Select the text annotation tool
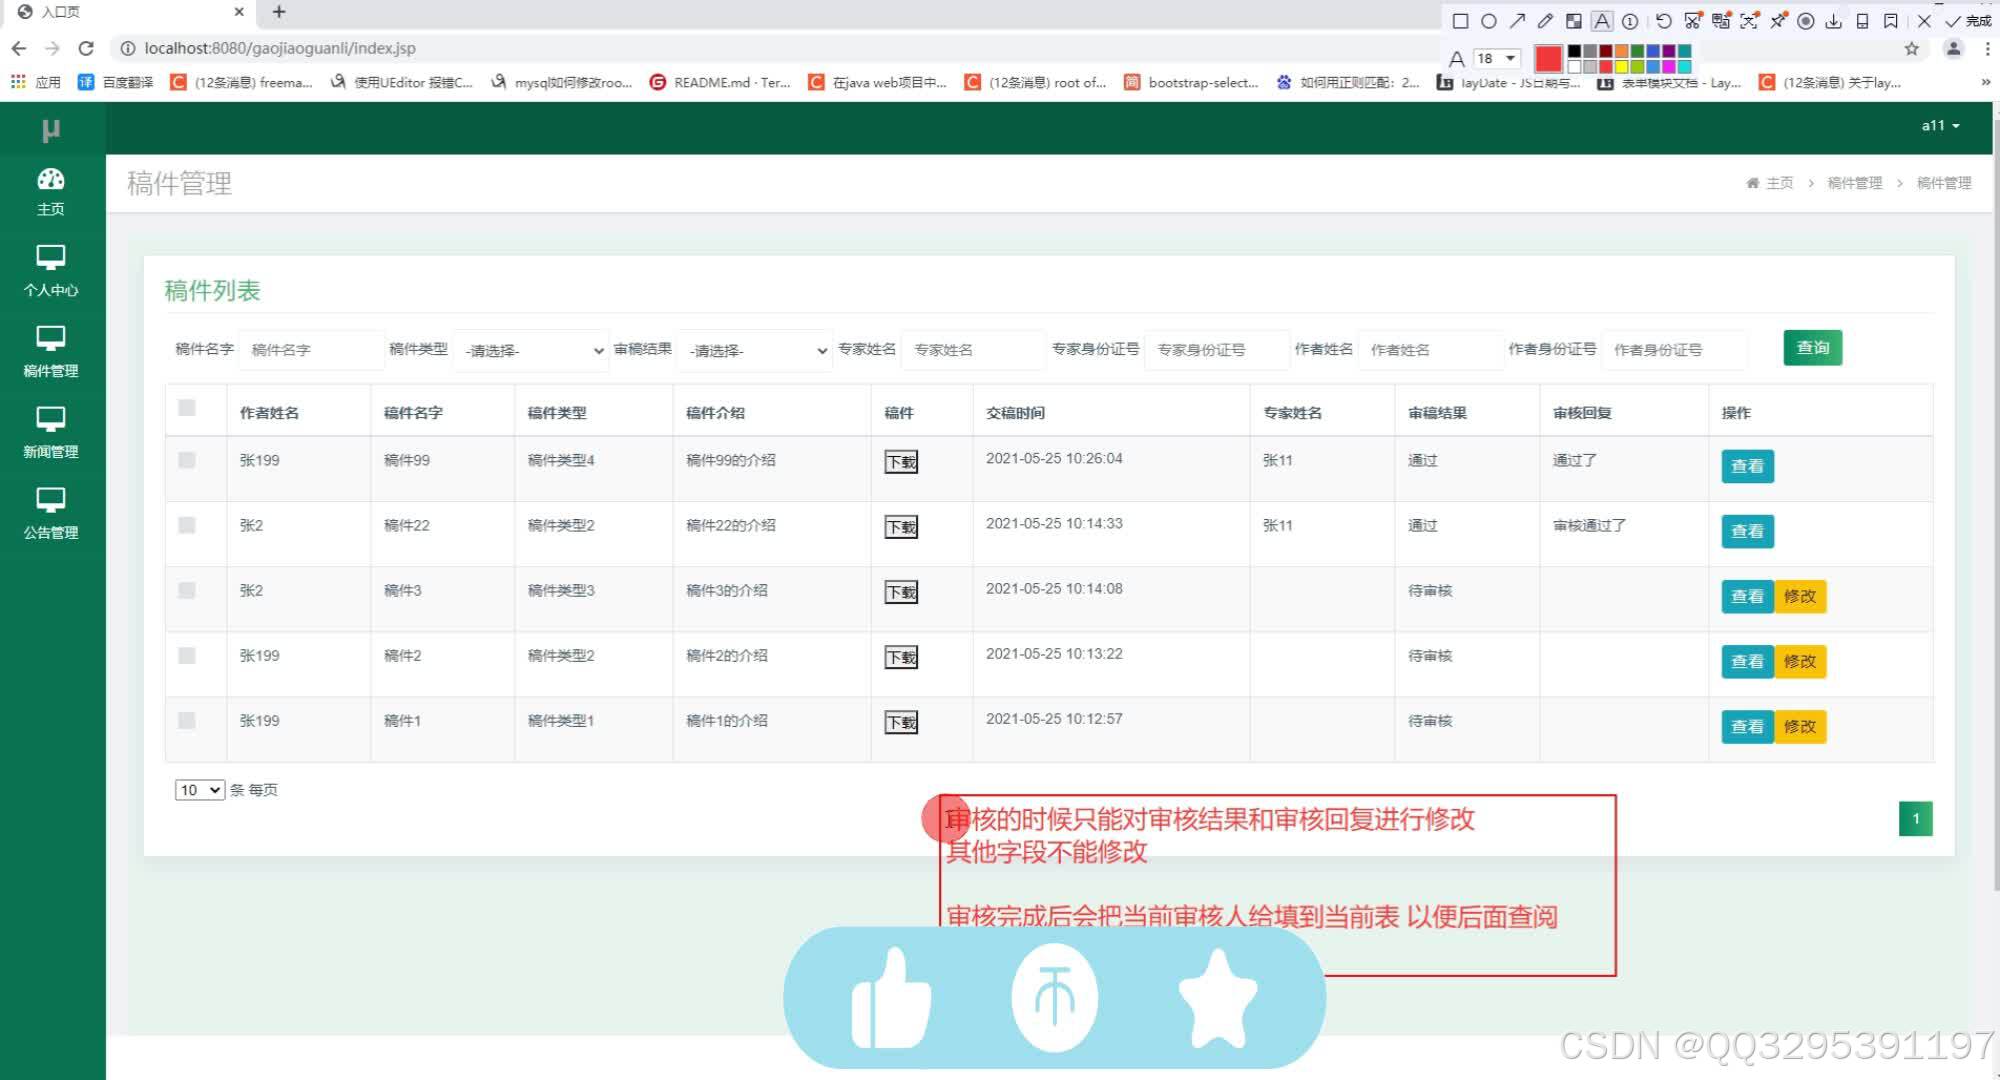This screenshot has height=1080, width=2000. tap(1602, 21)
